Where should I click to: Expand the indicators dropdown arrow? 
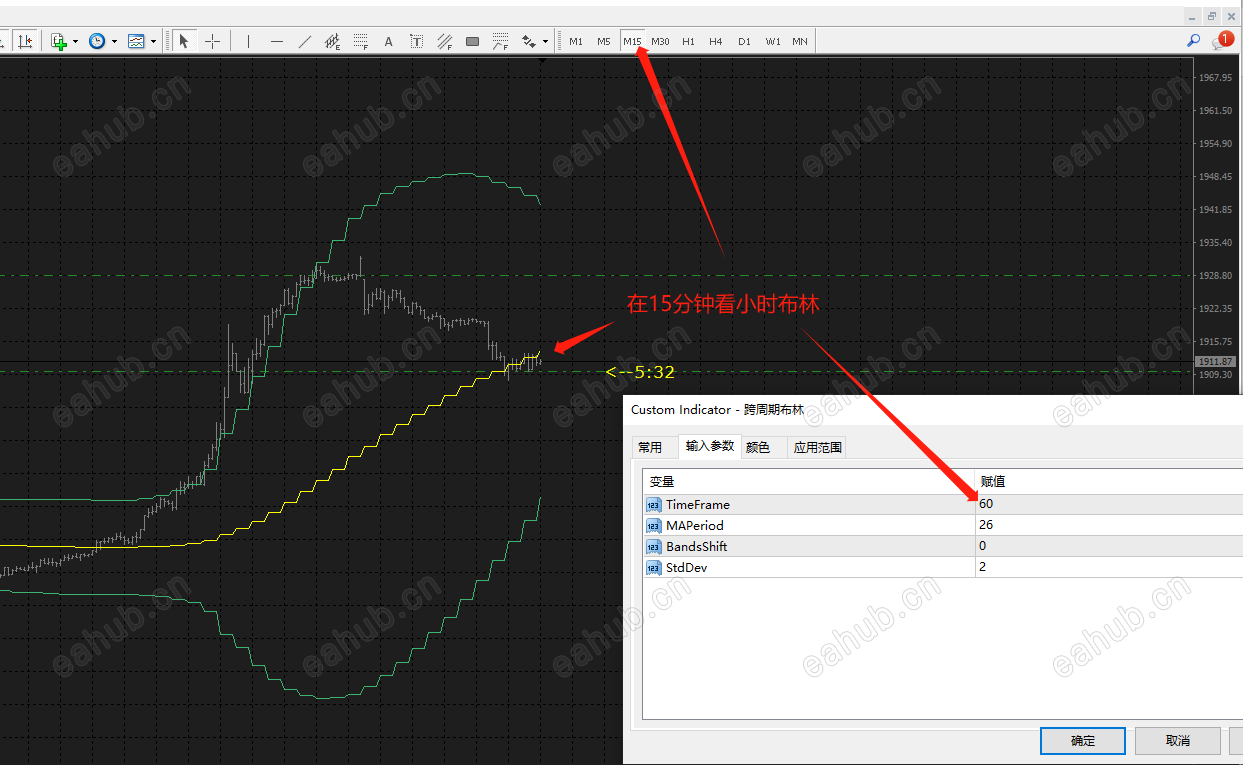tap(75, 41)
